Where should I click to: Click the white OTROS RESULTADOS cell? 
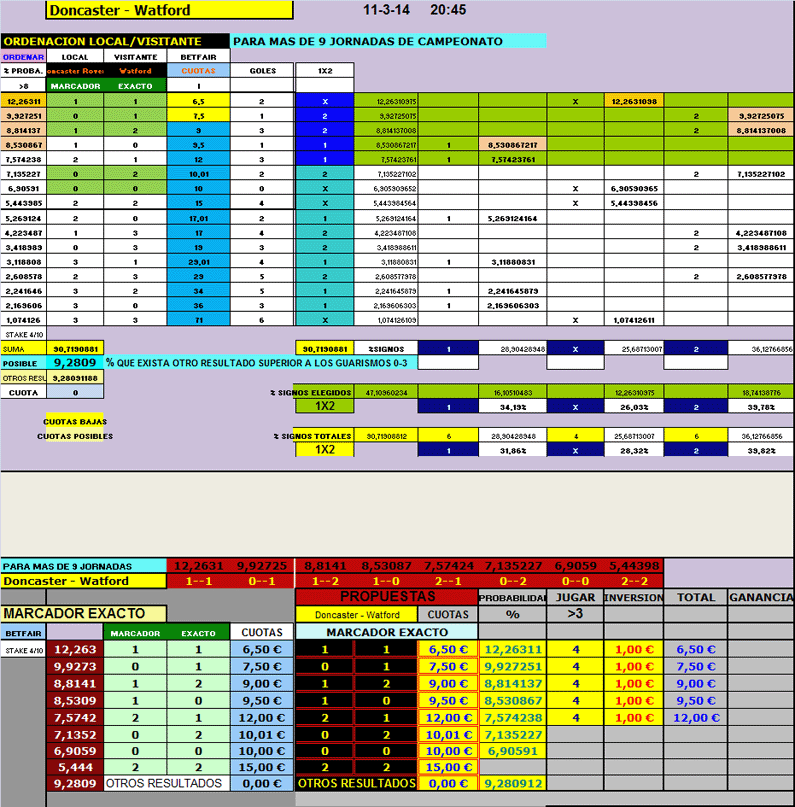tap(167, 783)
